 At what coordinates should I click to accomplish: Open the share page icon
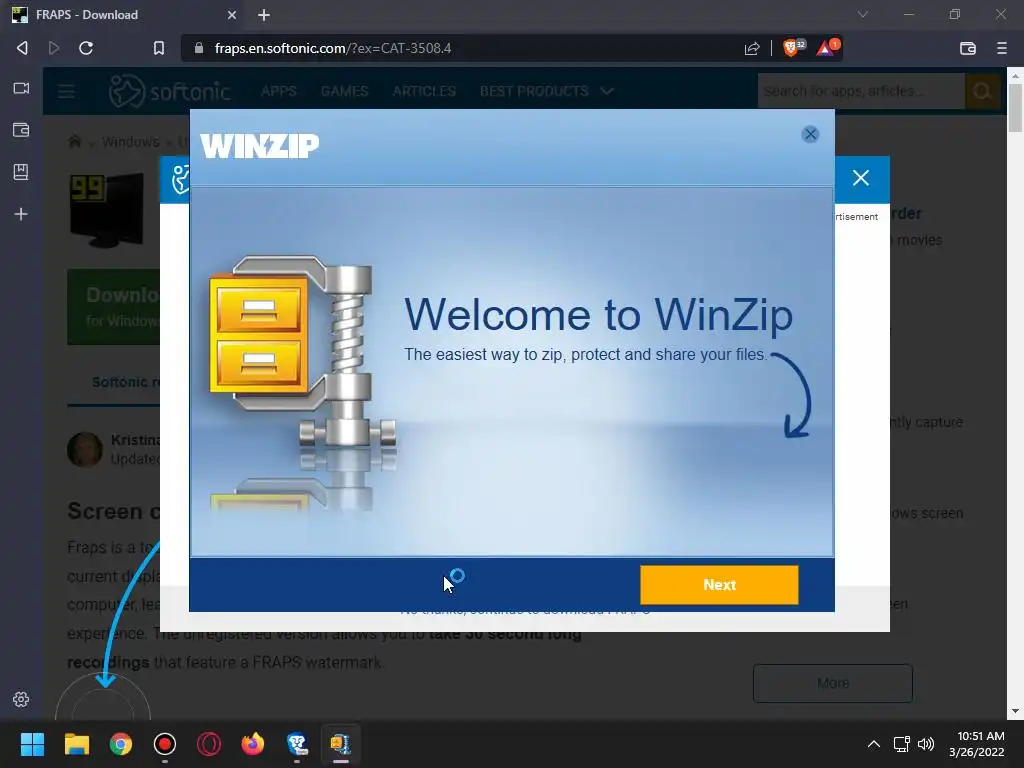click(752, 48)
